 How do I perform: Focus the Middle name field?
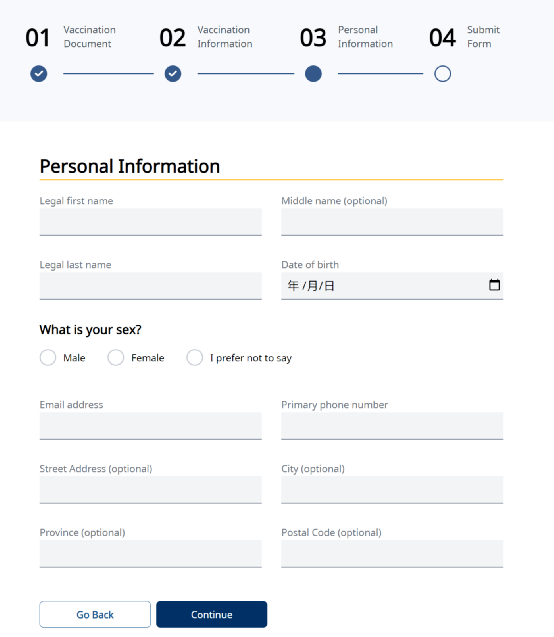[392, 222]
